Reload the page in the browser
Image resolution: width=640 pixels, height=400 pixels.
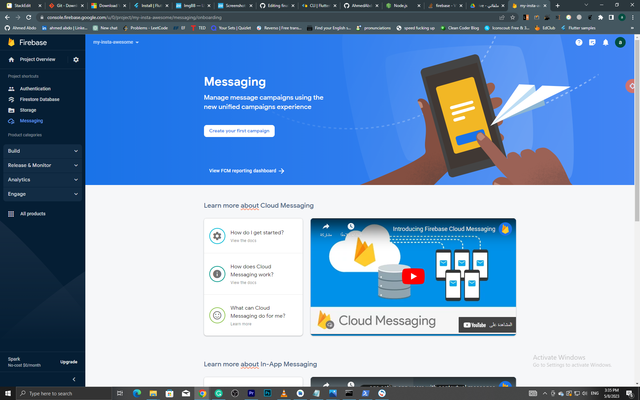(29, 18)
